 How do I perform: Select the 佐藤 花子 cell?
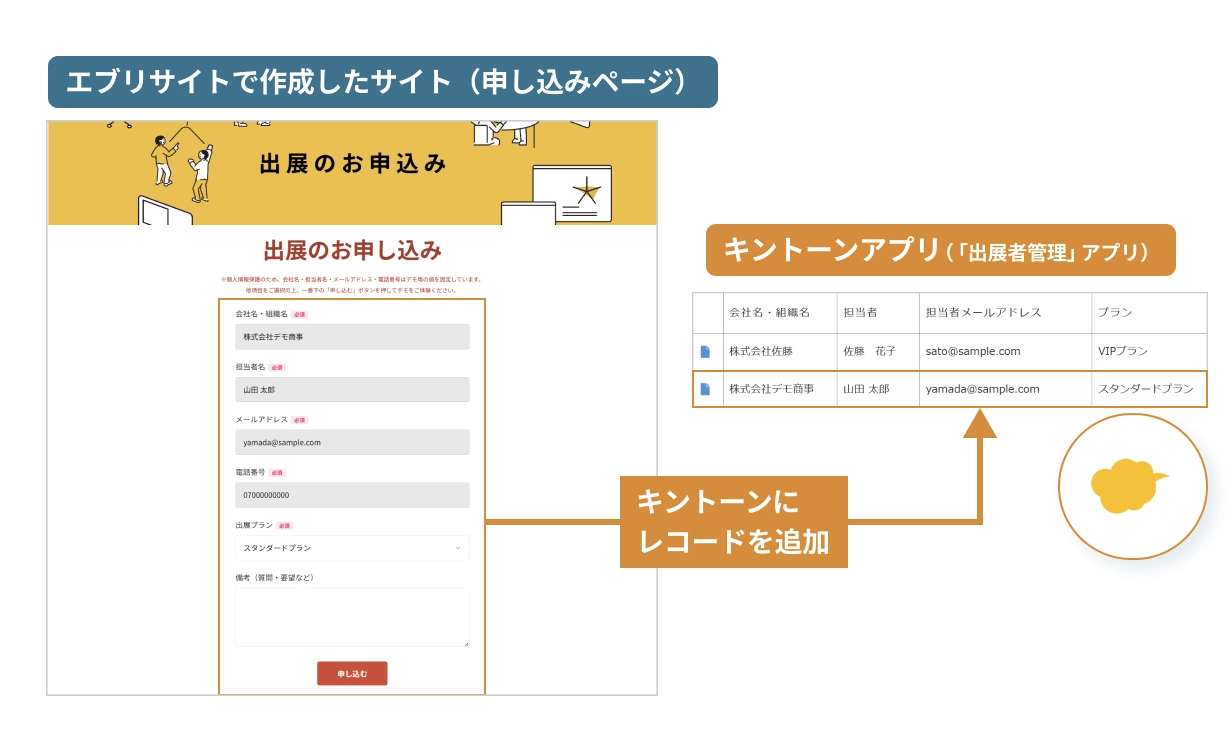tap(878, 352)
